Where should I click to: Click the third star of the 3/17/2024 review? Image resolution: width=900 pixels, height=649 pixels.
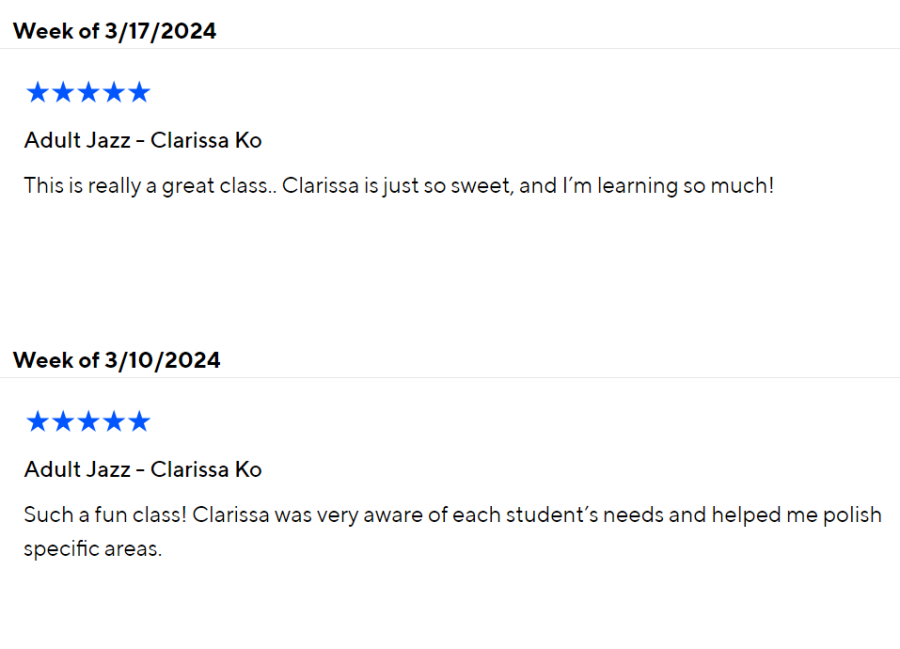click(x=88, y=93)
